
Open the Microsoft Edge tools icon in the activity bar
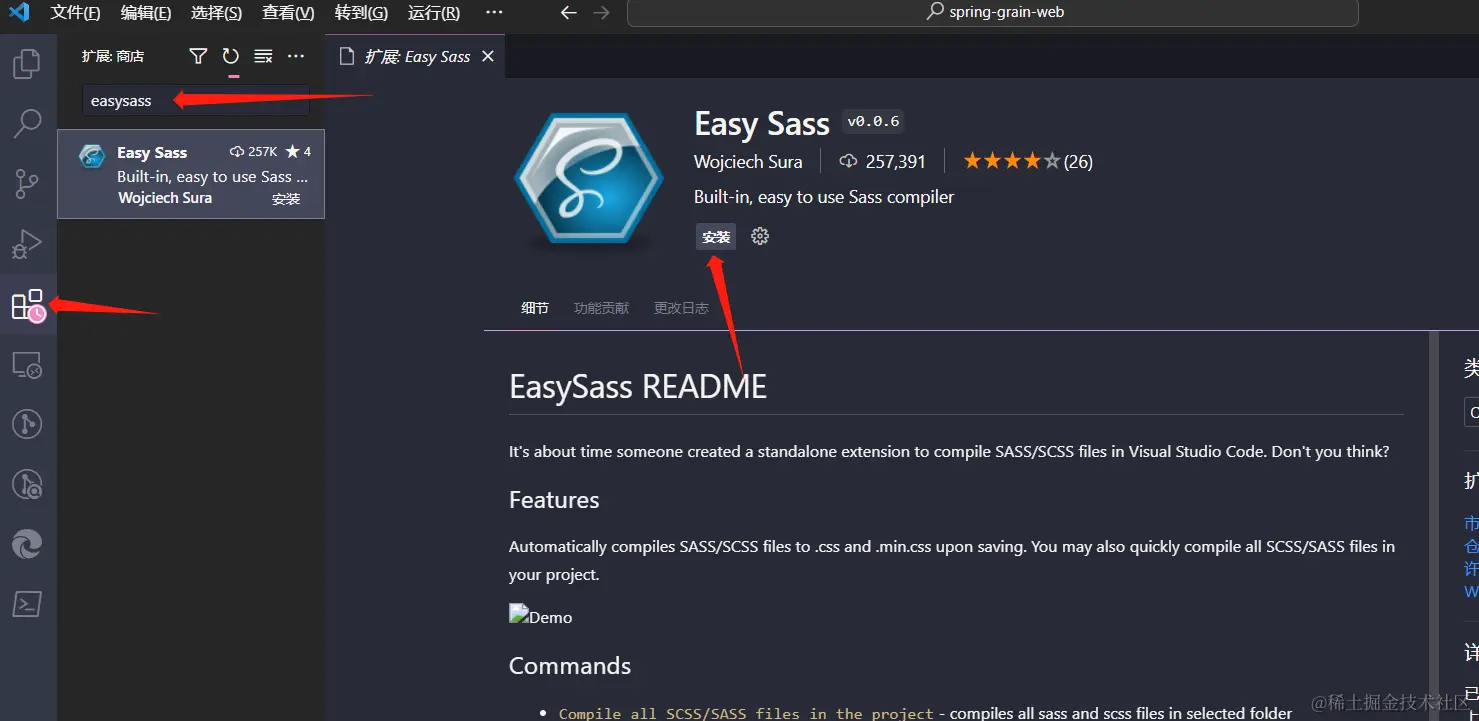pos(26,545)
